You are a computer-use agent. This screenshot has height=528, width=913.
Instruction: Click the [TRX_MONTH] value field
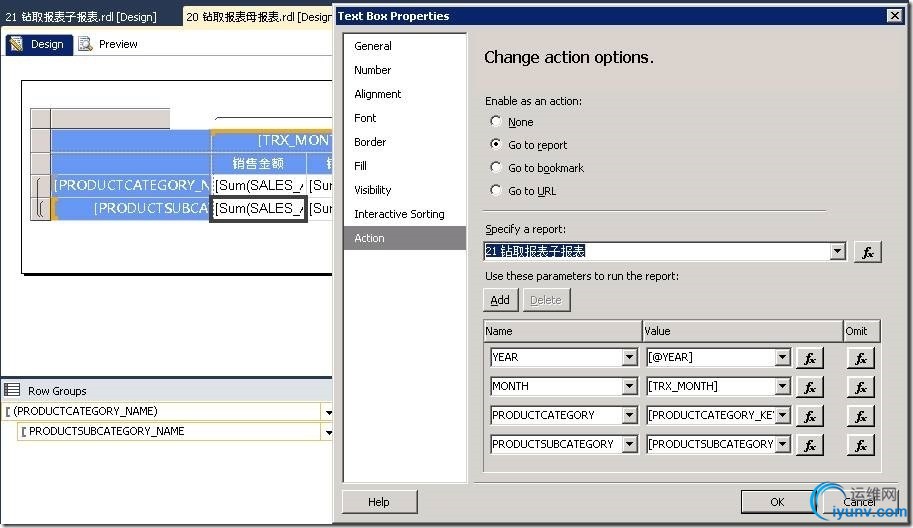click(x=710, y=386)
